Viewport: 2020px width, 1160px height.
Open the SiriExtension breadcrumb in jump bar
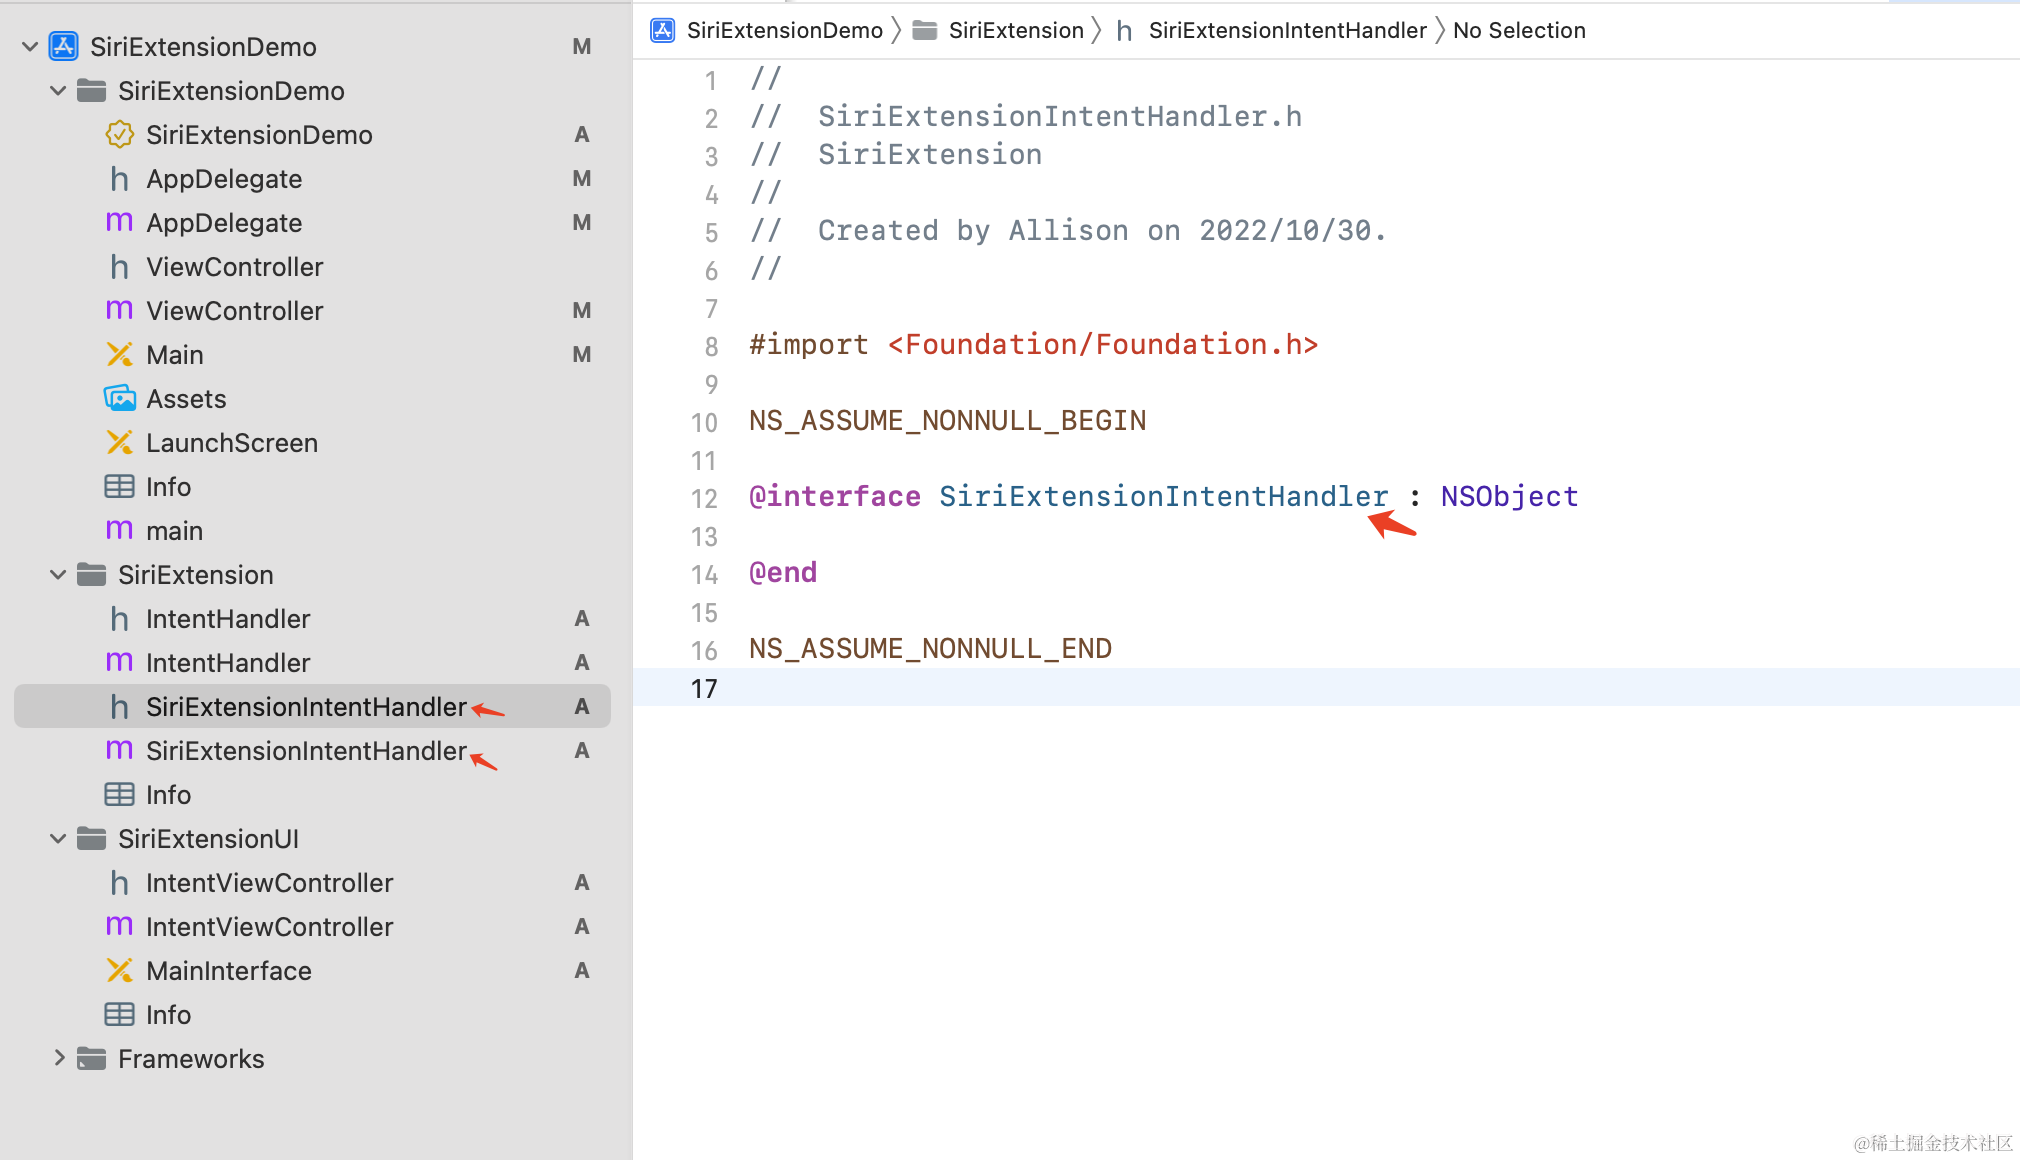click(1015, 30)
